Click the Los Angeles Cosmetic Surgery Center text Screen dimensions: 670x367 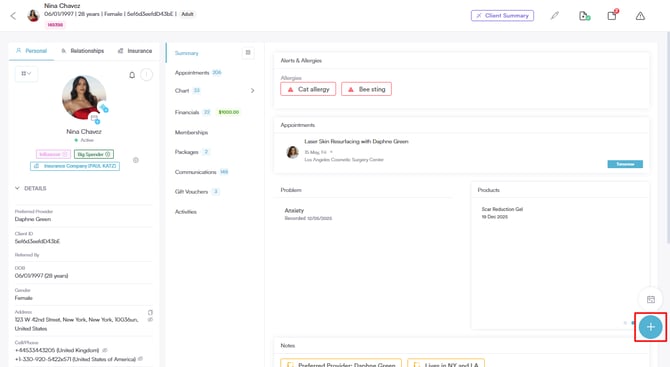point(344,160)
